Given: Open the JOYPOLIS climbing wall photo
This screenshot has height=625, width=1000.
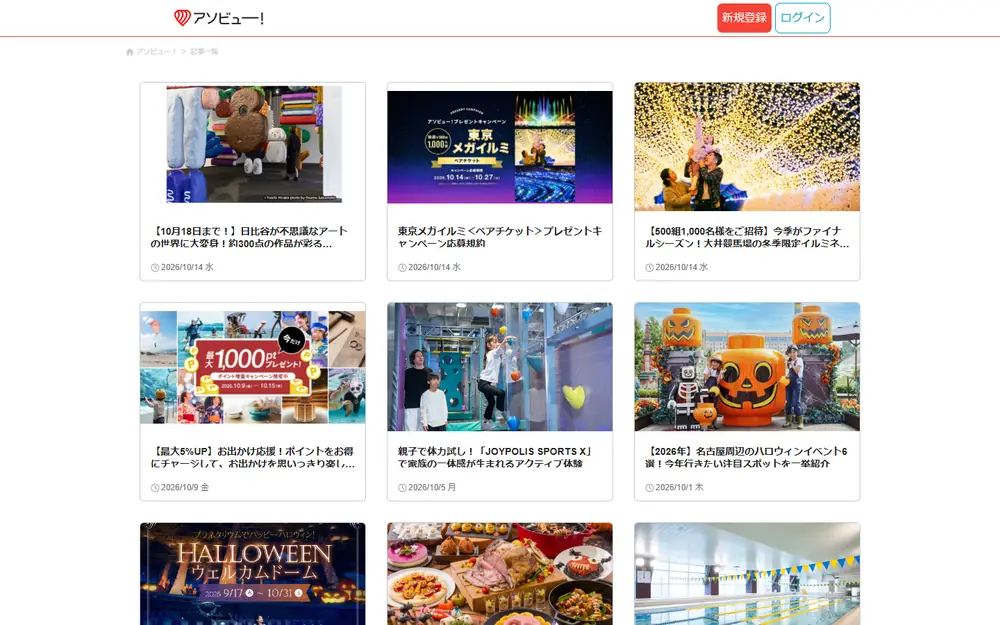Looking at the screenshot, I should [500, 367].
